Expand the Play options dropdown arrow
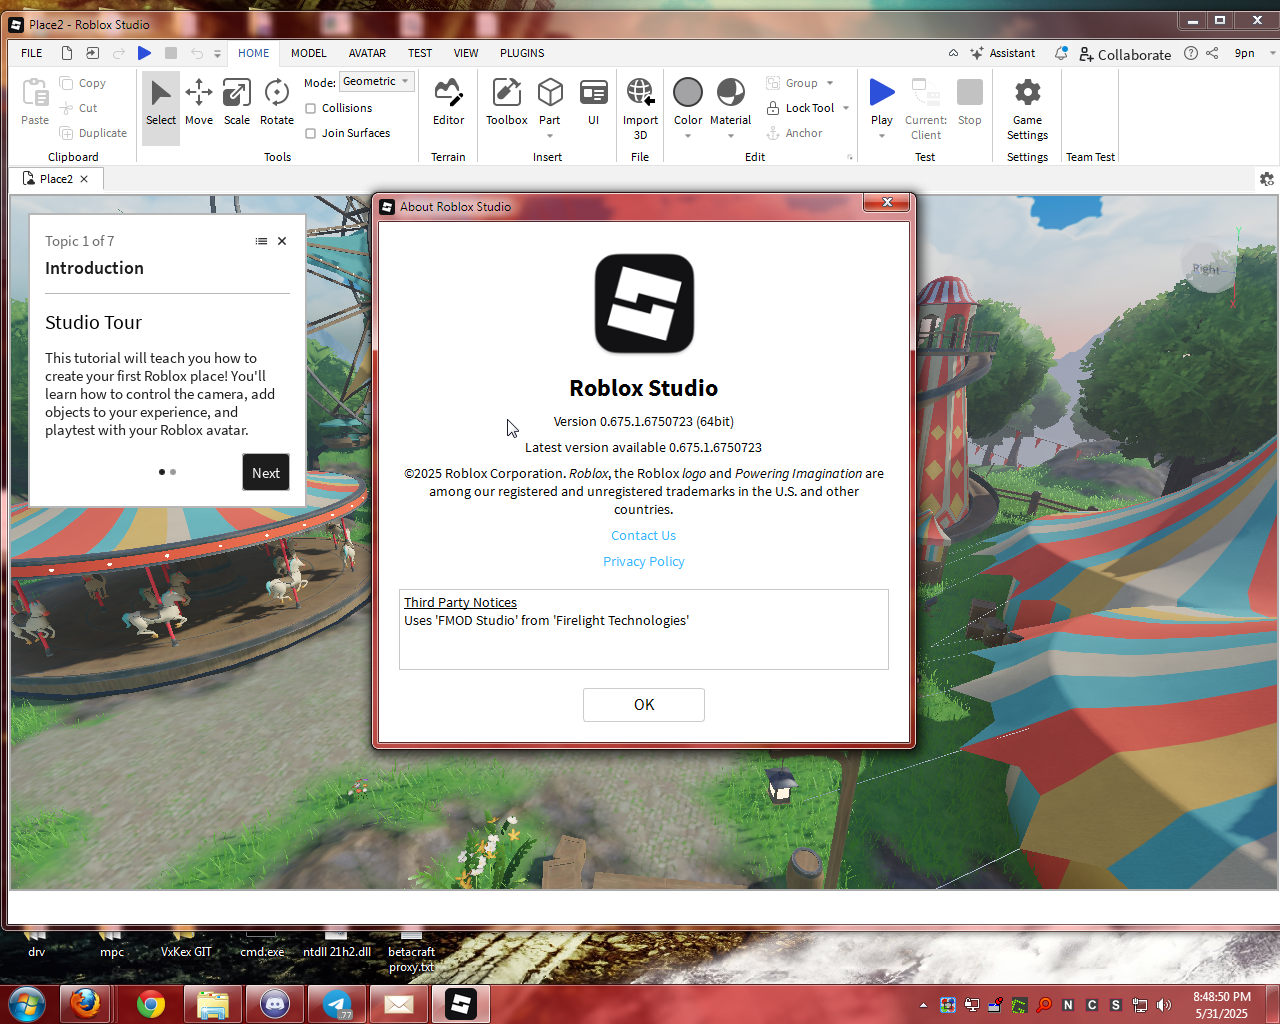 882,136
